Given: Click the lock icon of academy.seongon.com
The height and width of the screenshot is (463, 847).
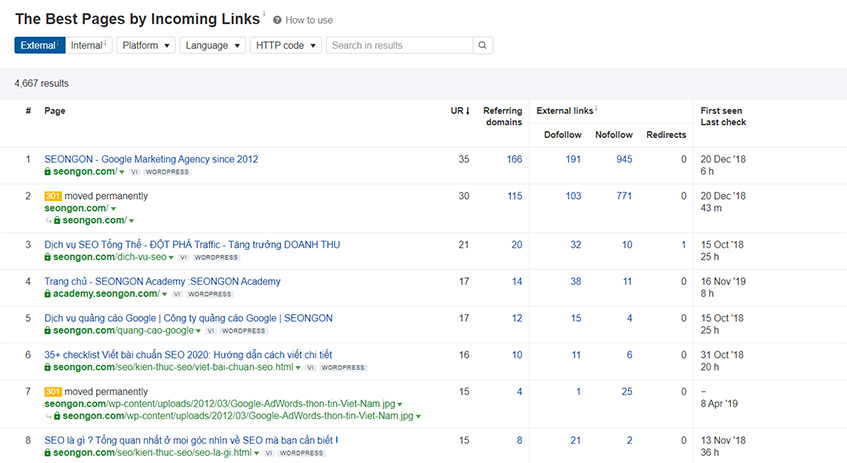Looking at the screenshot, I should pyautogui.click(x=48, y=293).
